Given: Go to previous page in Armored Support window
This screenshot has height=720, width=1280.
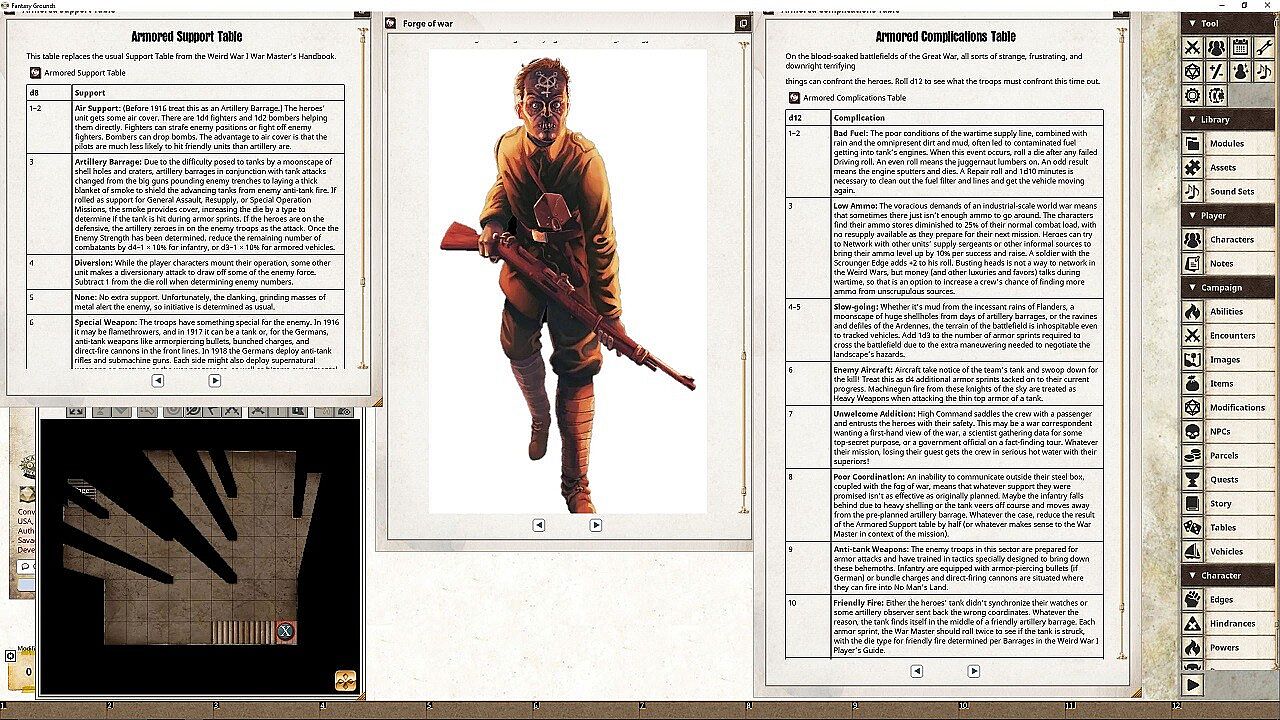Looking at the screenshot, I should click(x=158, y=381).
